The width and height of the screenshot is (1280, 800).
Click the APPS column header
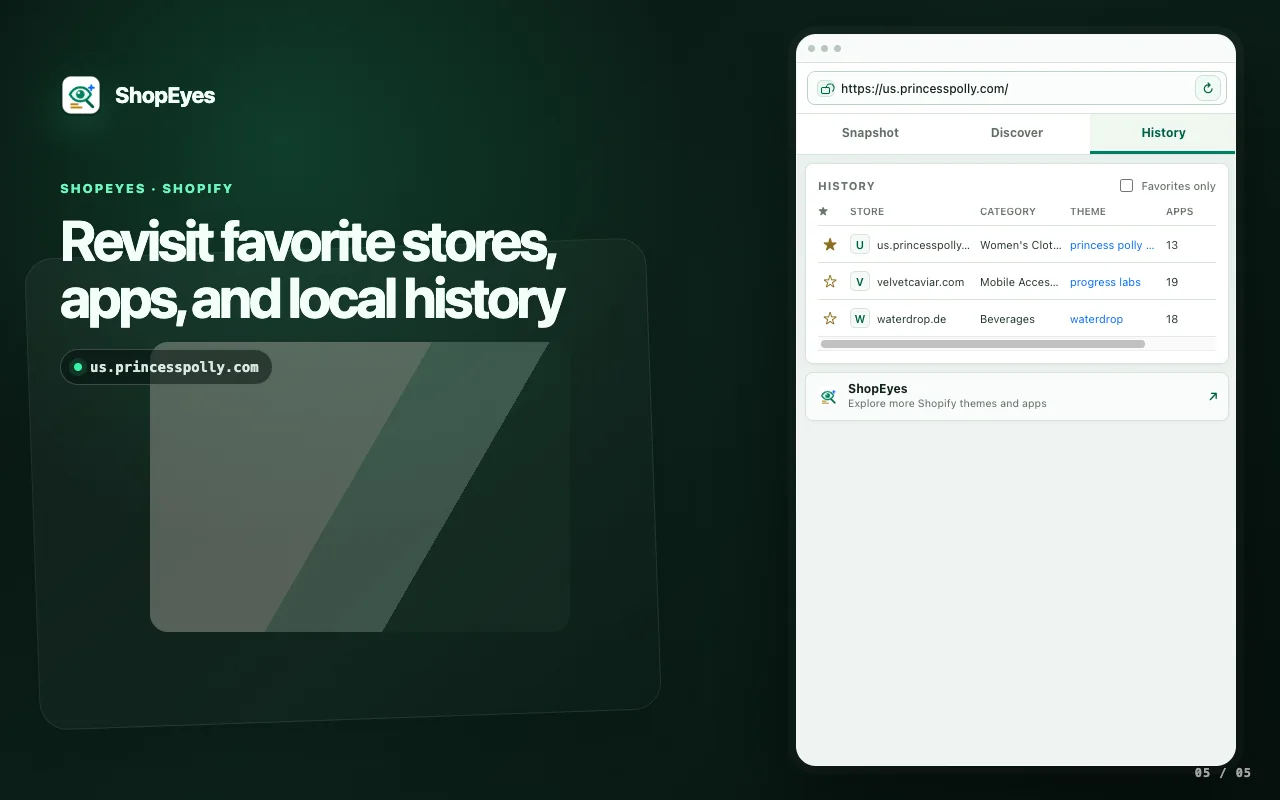1180,212
